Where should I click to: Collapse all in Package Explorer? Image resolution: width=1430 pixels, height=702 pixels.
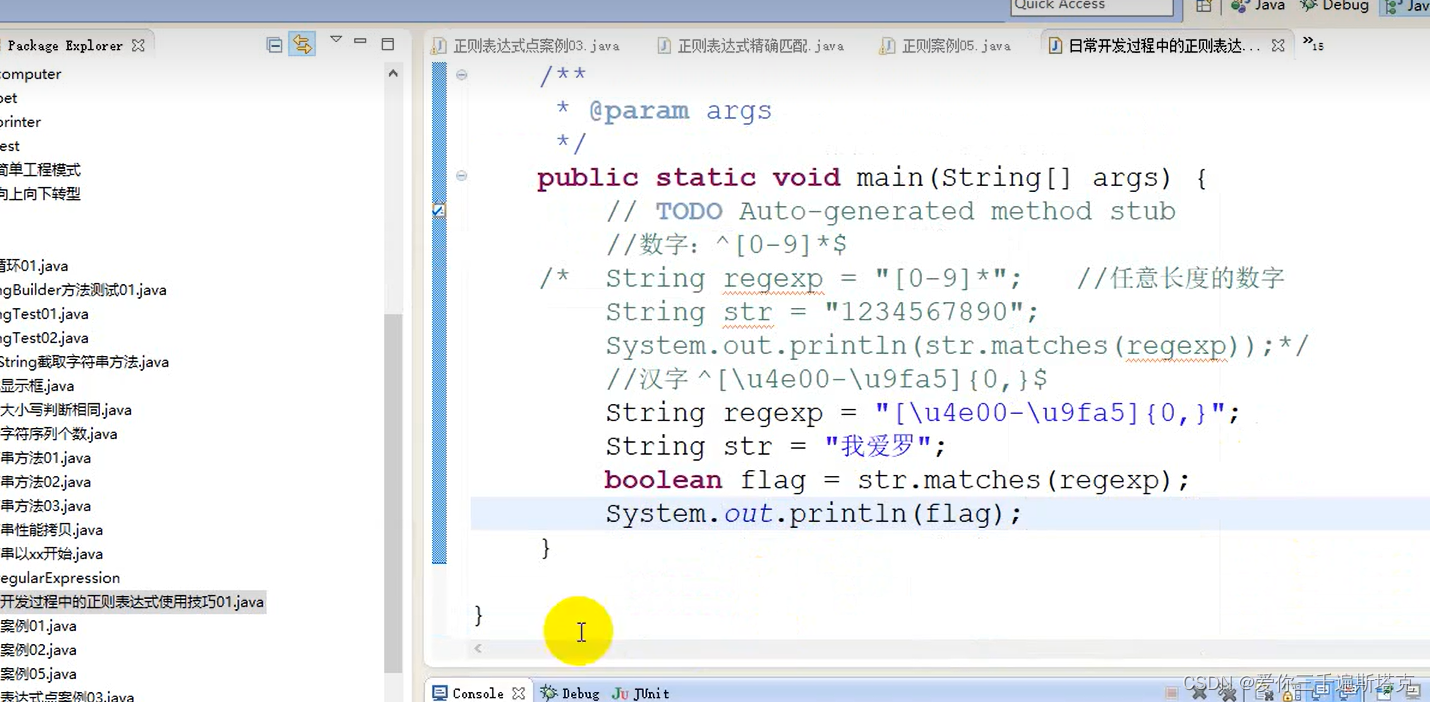tap(274, 45)
